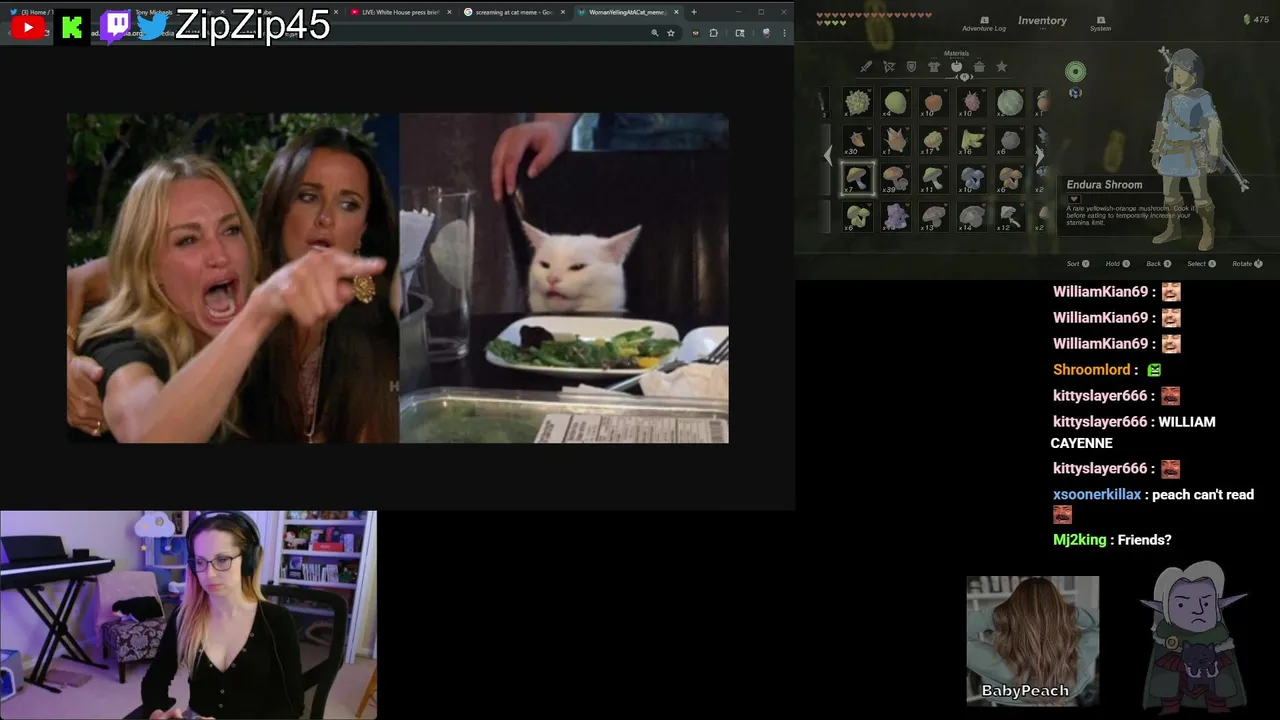This screenshot has height=720, width=1280.
Task: Select the green mushroom with x11 count
Action: pos(933,178)
